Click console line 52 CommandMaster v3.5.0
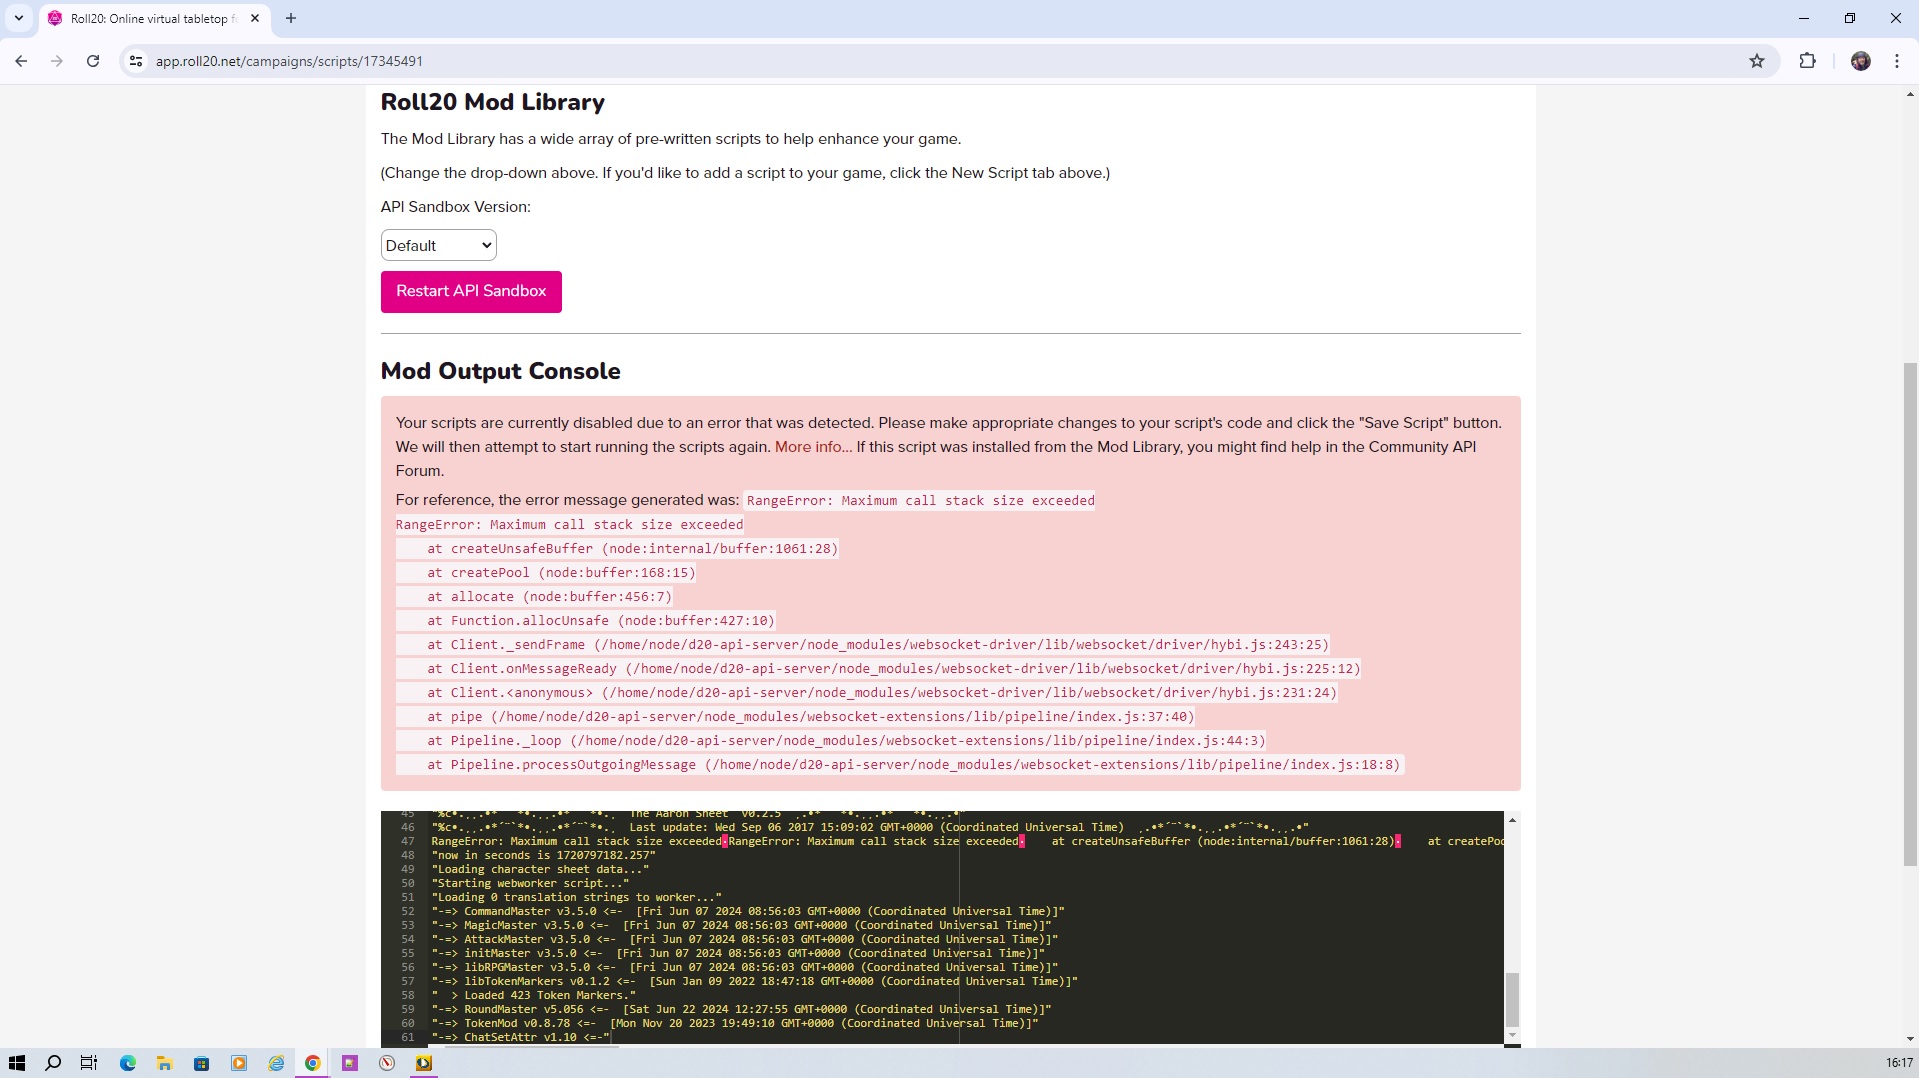 click(x=748, y=911)
